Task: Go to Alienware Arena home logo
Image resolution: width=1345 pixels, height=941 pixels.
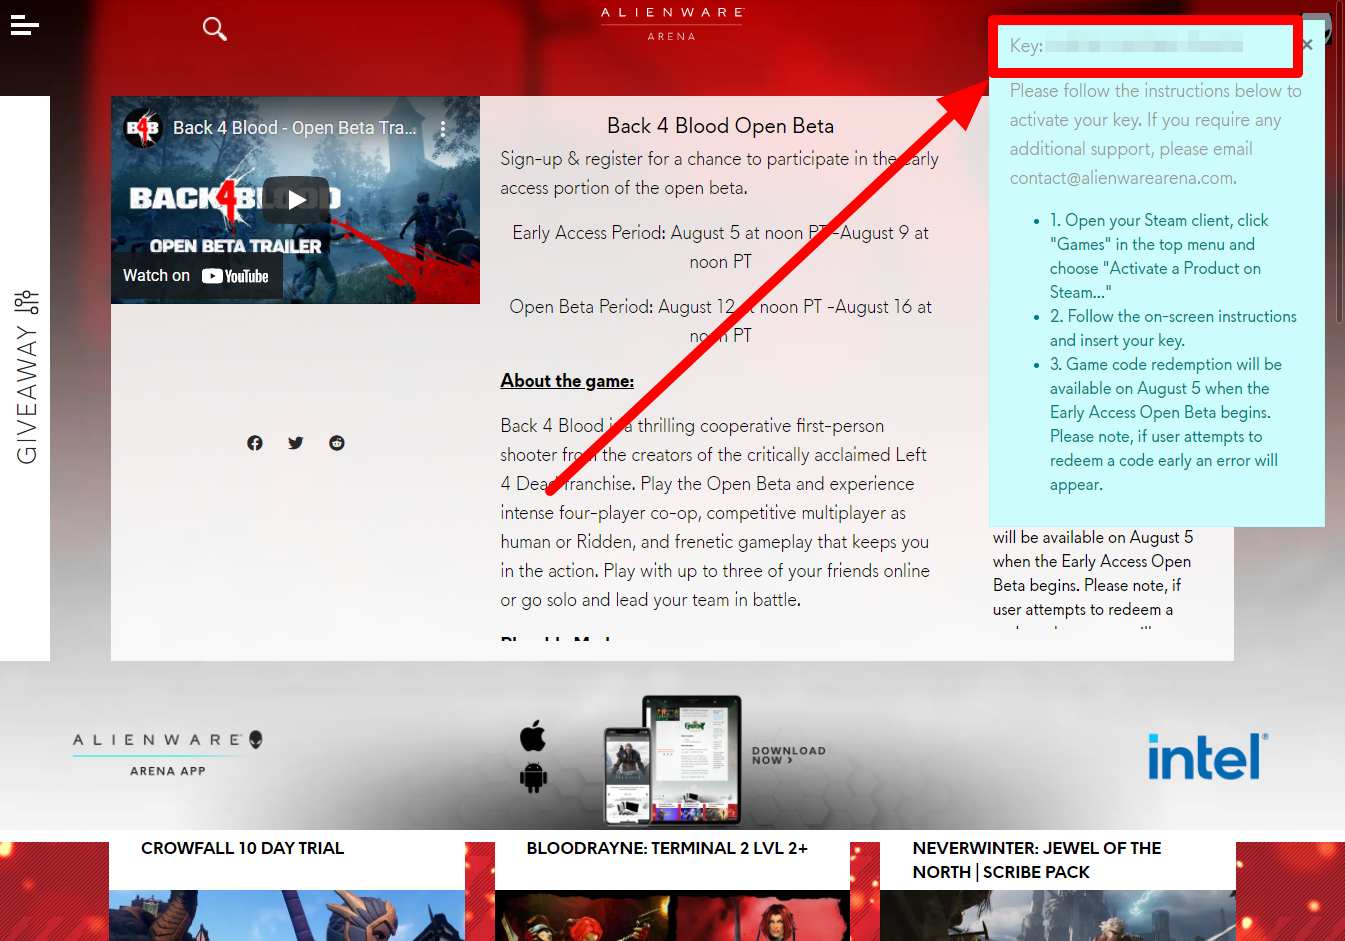Action: point(672,24)
